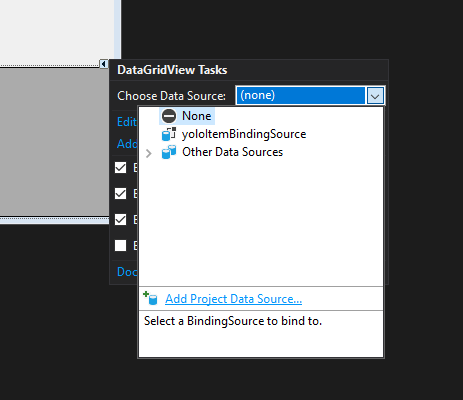Click the add data source plus icon
This screenshot has width=463, height=400.
(150, 298)
